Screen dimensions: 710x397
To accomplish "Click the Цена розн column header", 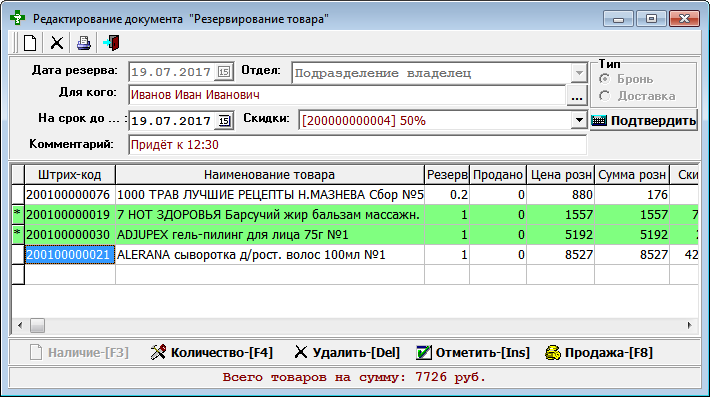I will [561, 175].
